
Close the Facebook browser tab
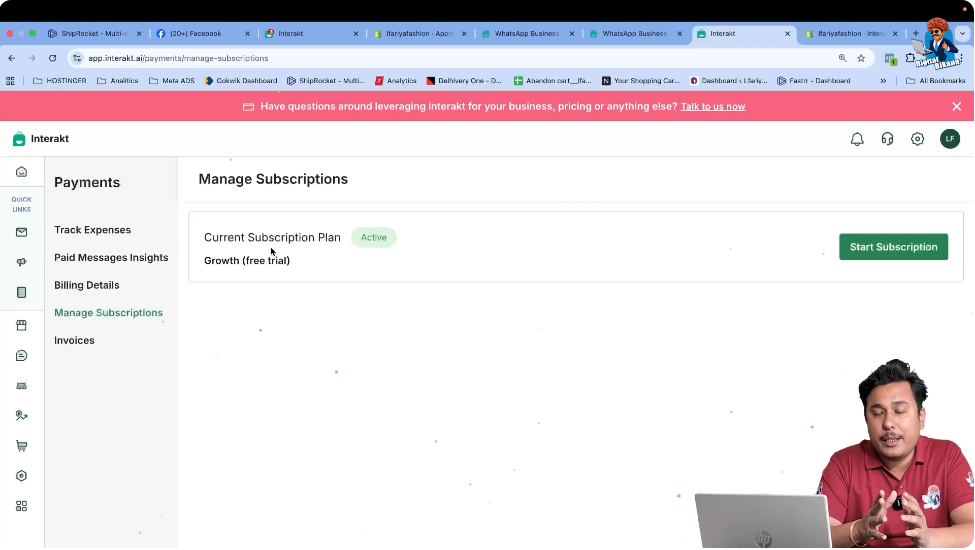pyautogui.click(x=247, y=34)
